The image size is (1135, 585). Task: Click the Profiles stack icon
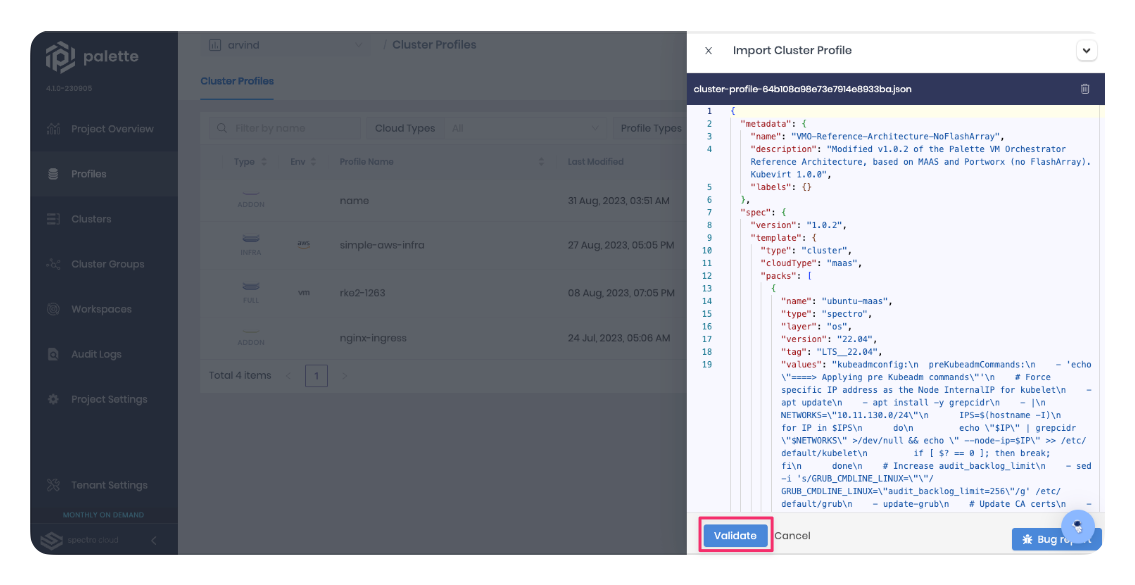point(53,174)
